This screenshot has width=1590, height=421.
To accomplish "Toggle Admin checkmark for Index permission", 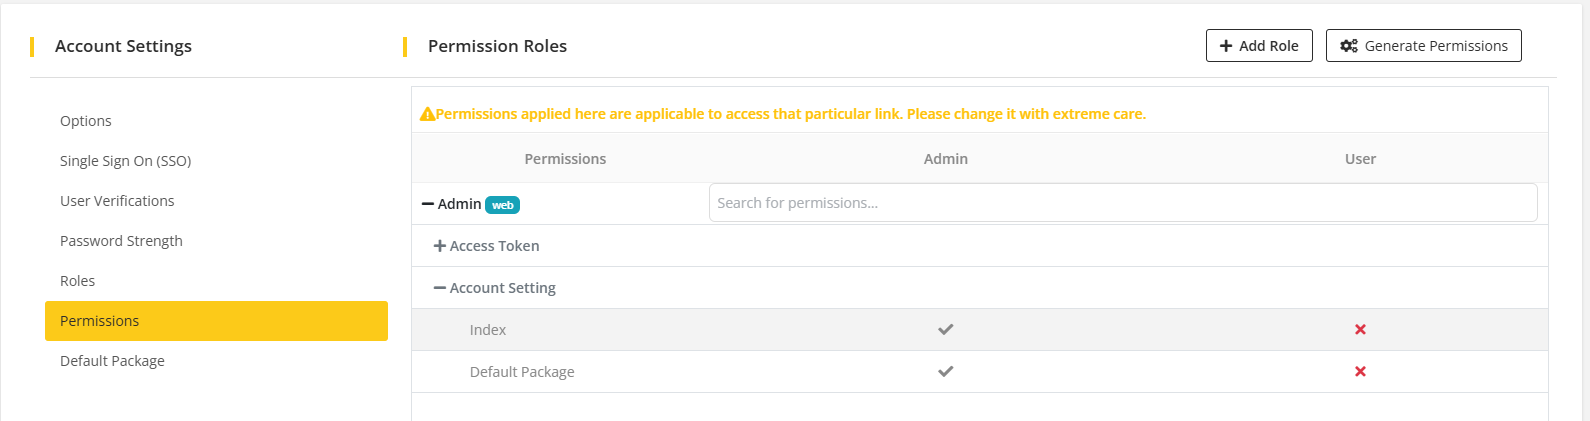I will pyautogui.click(x=945, y=329).
